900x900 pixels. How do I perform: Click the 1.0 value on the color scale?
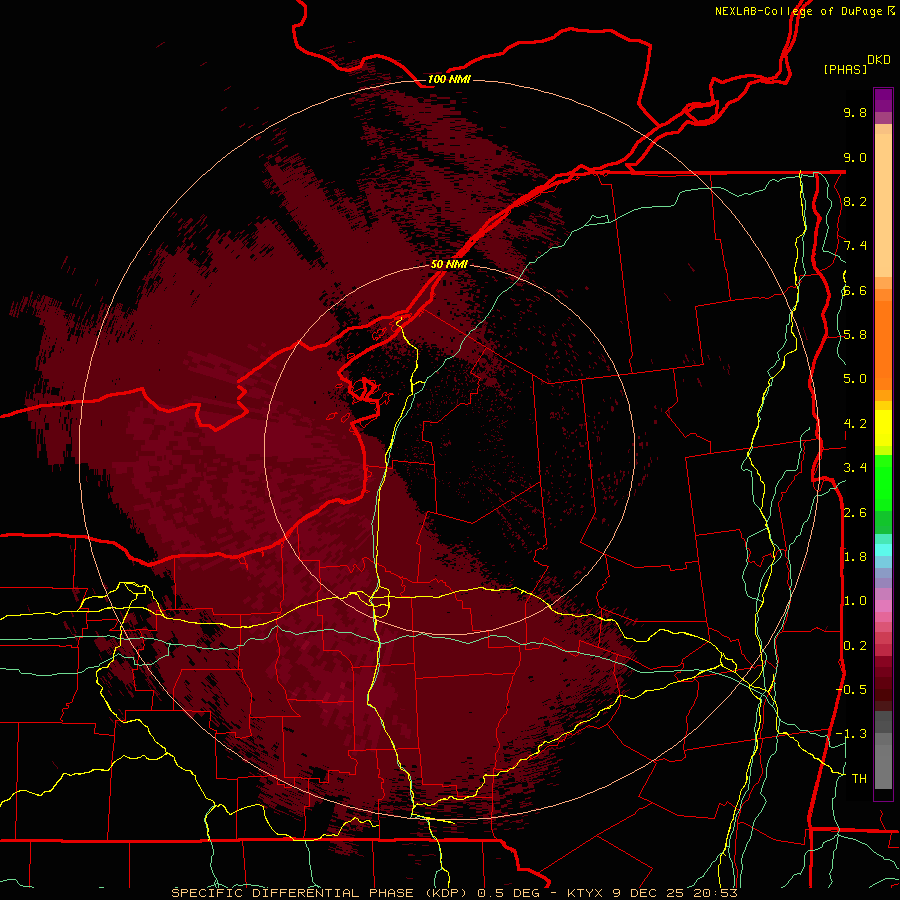tap(855, 601)
